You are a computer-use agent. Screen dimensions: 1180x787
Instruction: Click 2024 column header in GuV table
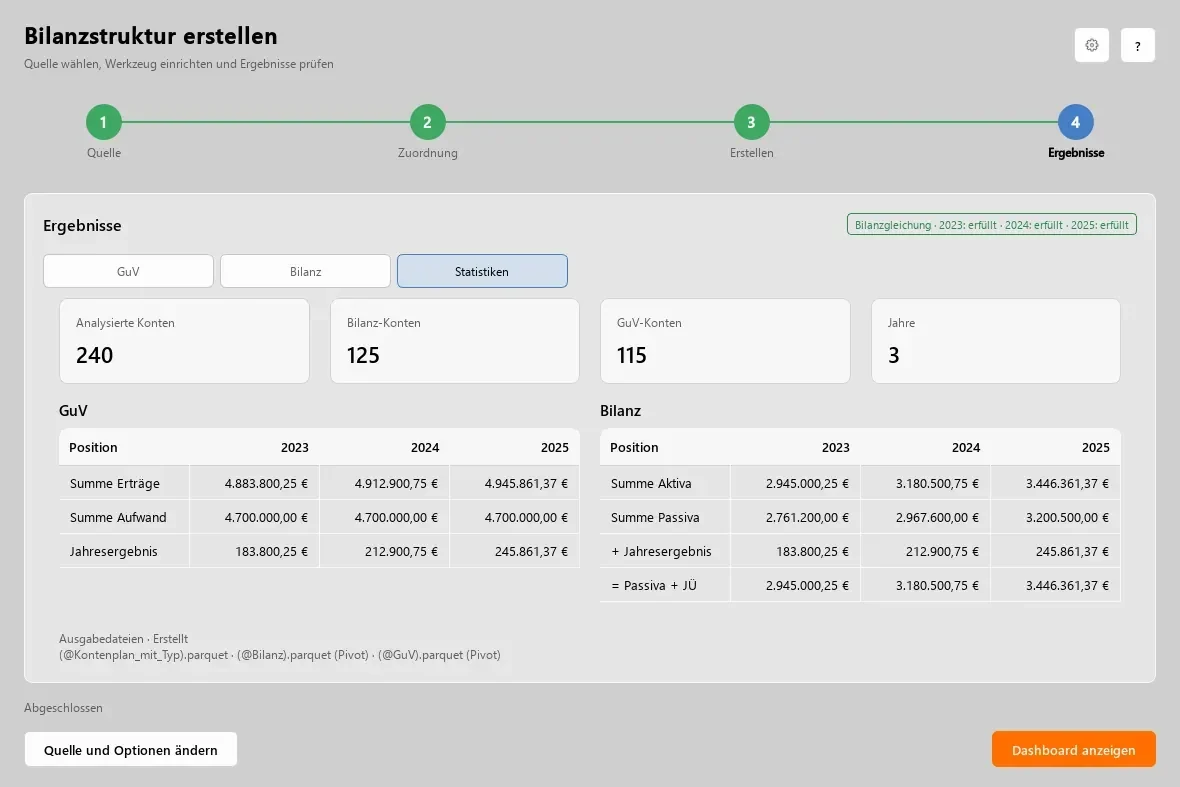pyautogui.click(x=424, y=447)
